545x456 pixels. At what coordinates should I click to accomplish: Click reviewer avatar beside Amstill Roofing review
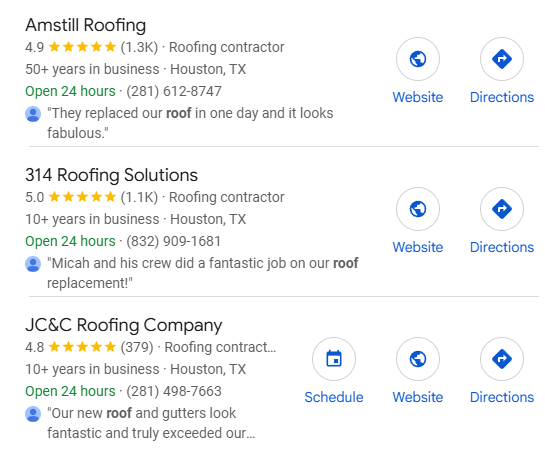click(x=33, y=114)
